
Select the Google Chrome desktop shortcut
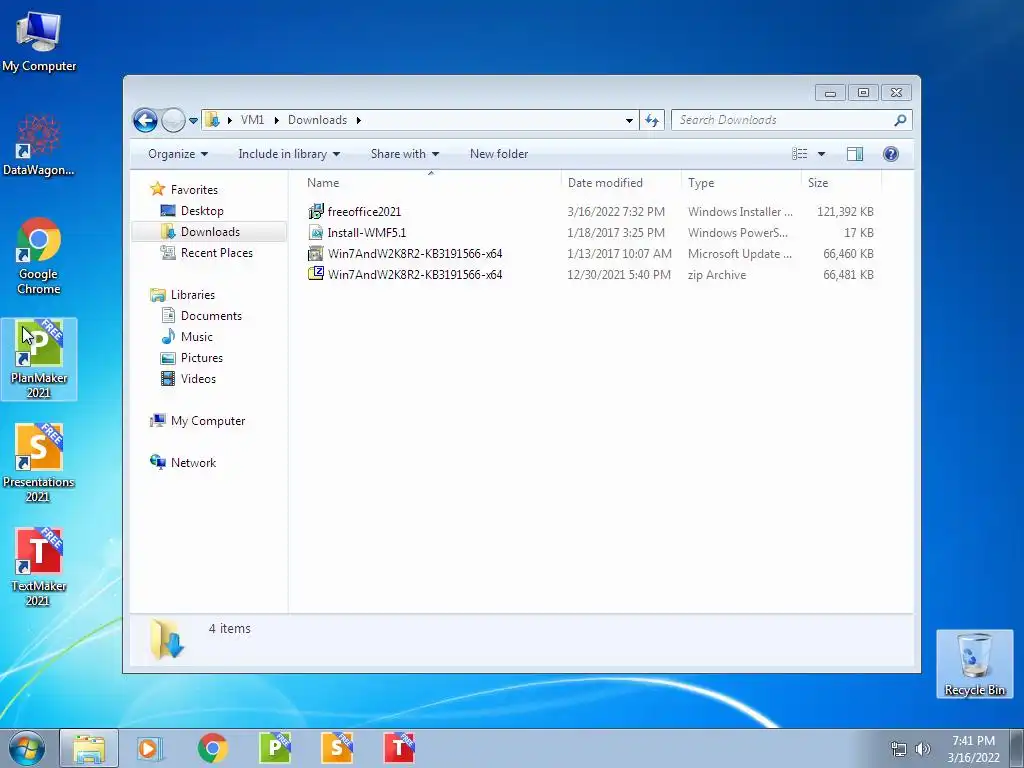click(x=39, y=256)
